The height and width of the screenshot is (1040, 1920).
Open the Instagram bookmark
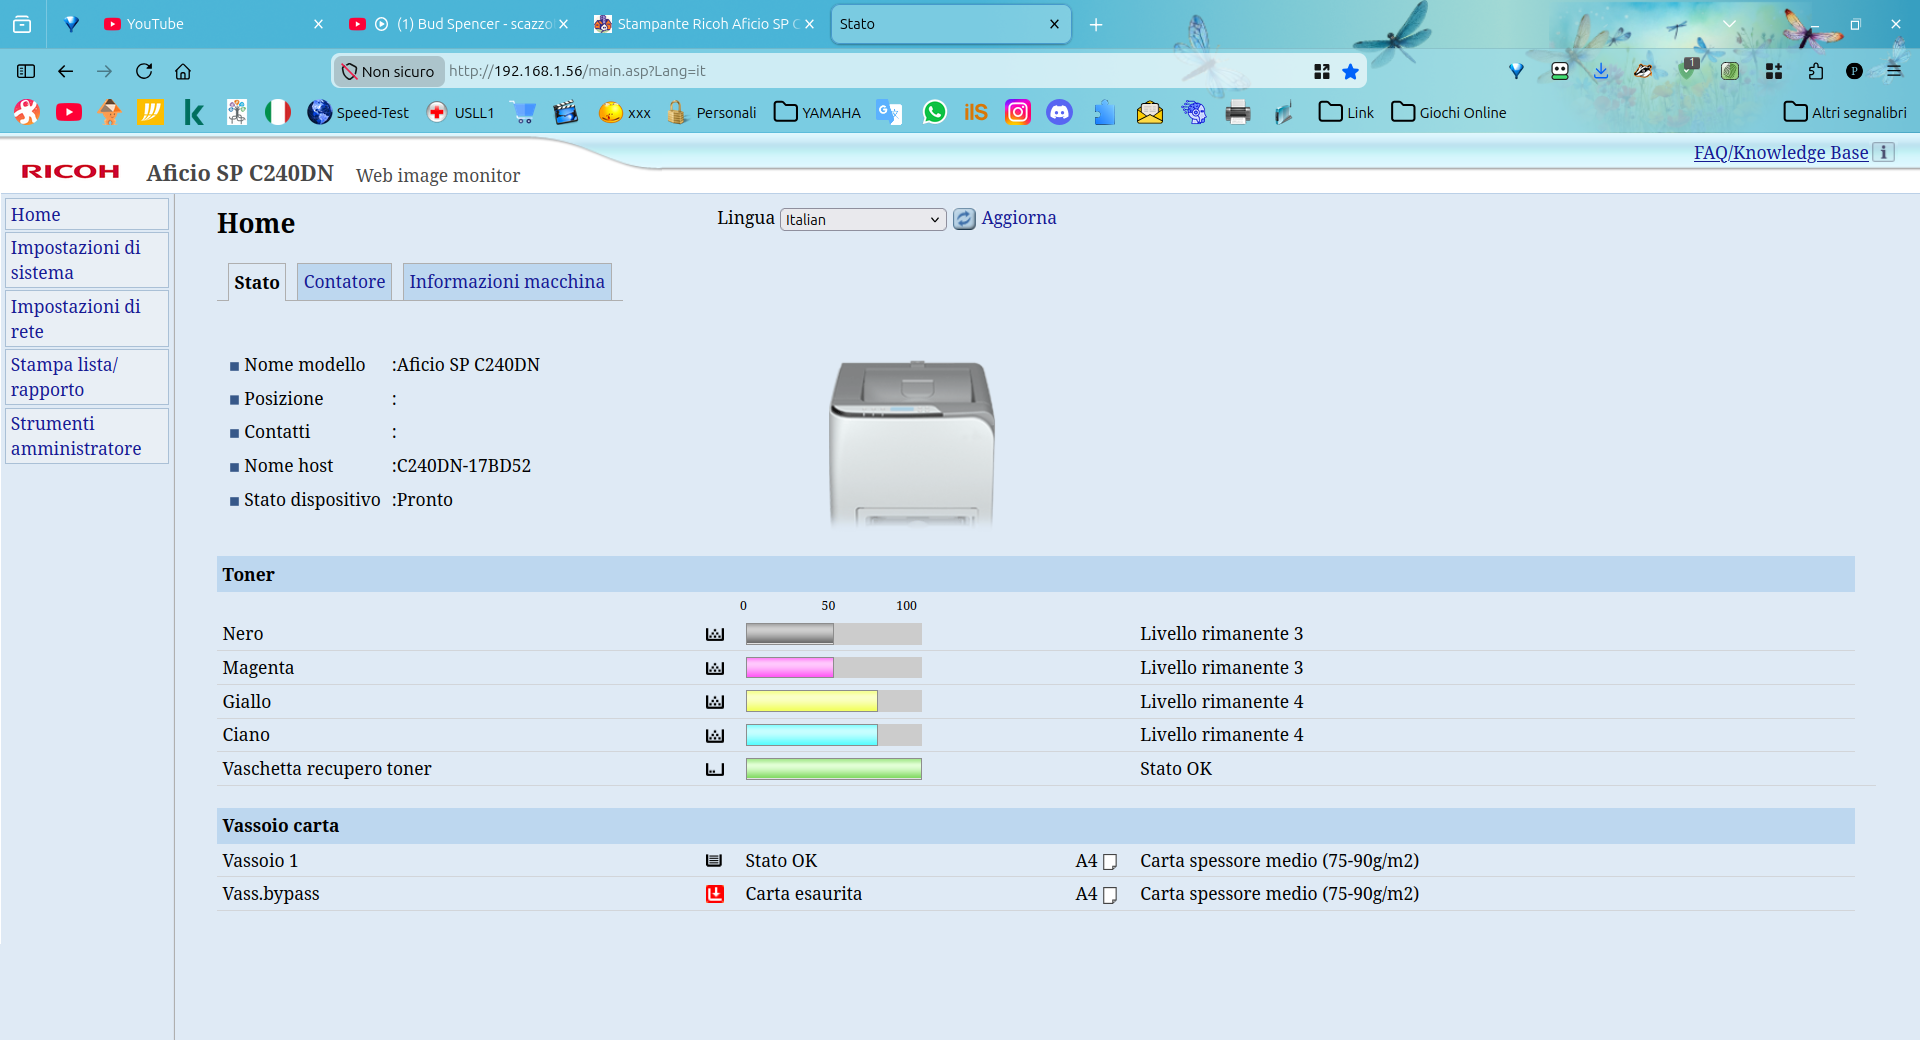(x=1018, y=112)
